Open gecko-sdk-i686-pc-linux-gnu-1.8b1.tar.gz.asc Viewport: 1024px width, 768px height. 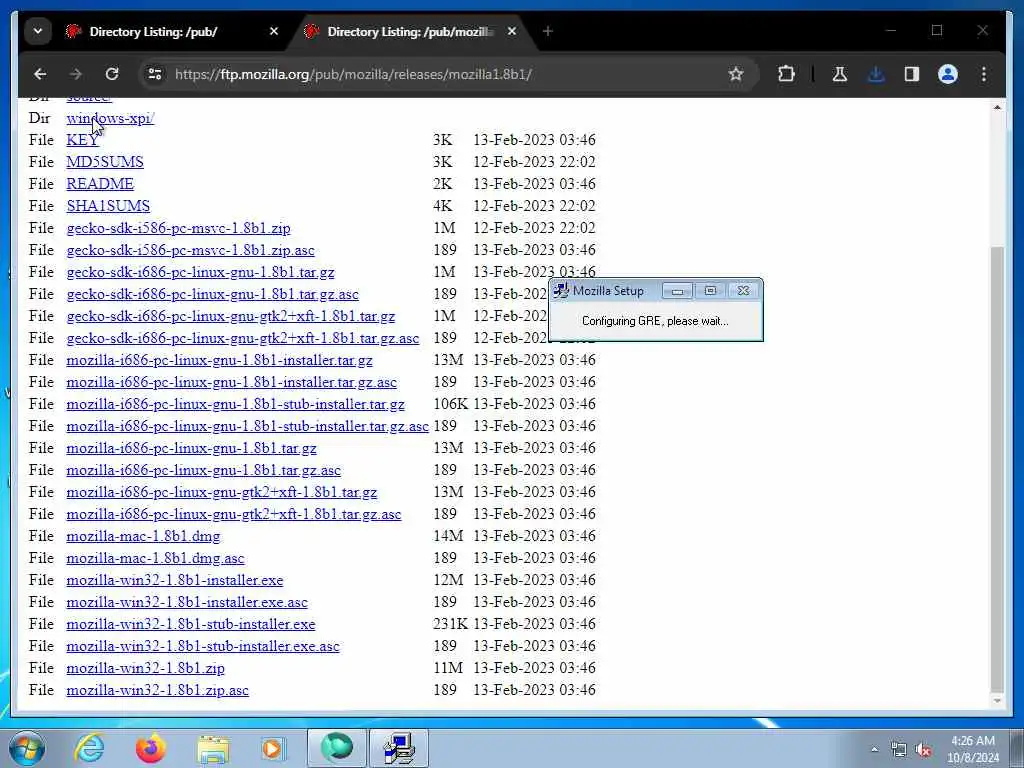point(212,294)
